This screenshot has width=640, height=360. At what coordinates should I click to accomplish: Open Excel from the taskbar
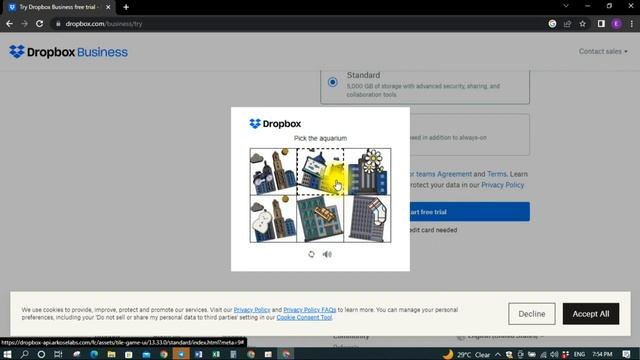pyautogui.click(x=216, y=354)
